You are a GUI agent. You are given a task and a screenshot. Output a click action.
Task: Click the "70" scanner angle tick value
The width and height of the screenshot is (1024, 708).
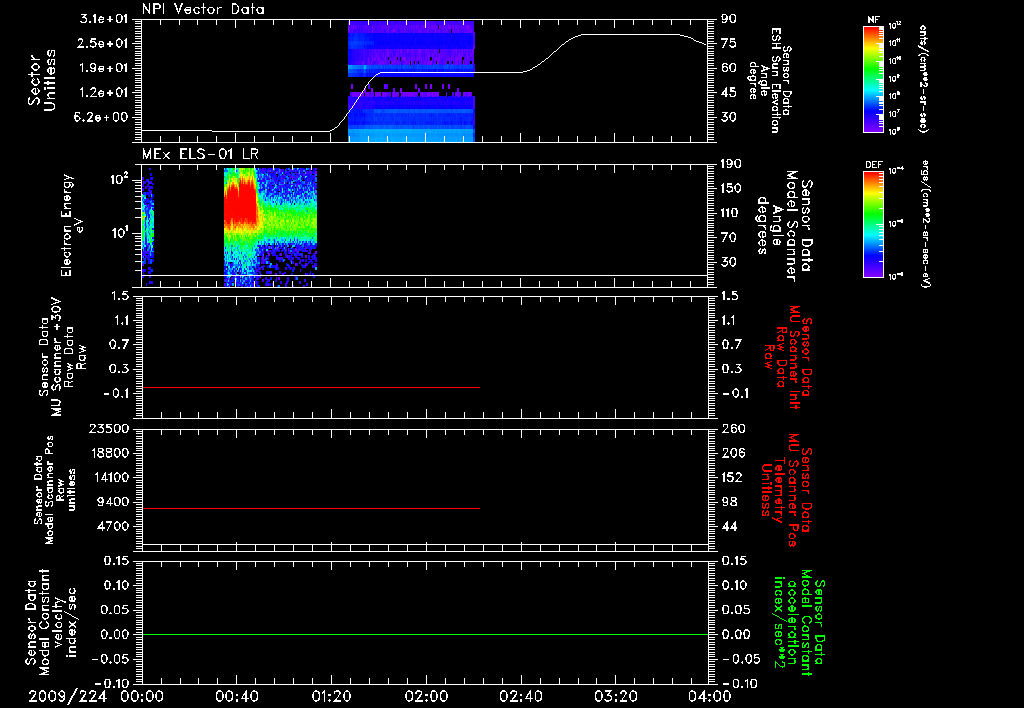(x=729, y=238)
